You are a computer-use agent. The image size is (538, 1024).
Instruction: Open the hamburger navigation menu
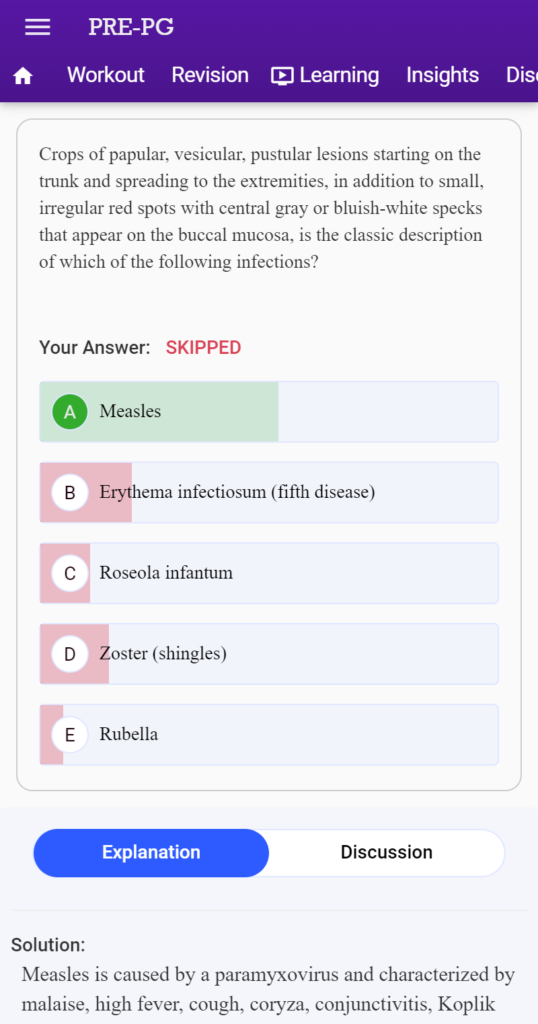(x=37, y=27)
